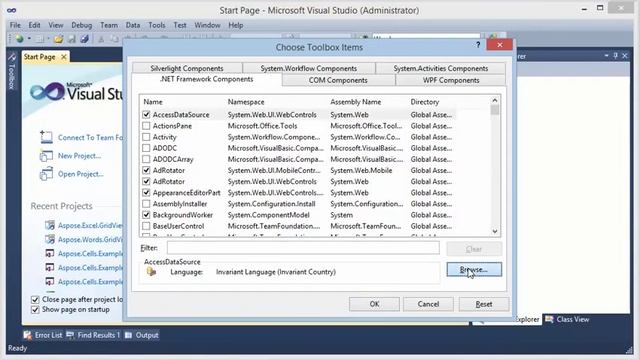Click the Cancel button

pyautogui.click(x=428, y=304)
